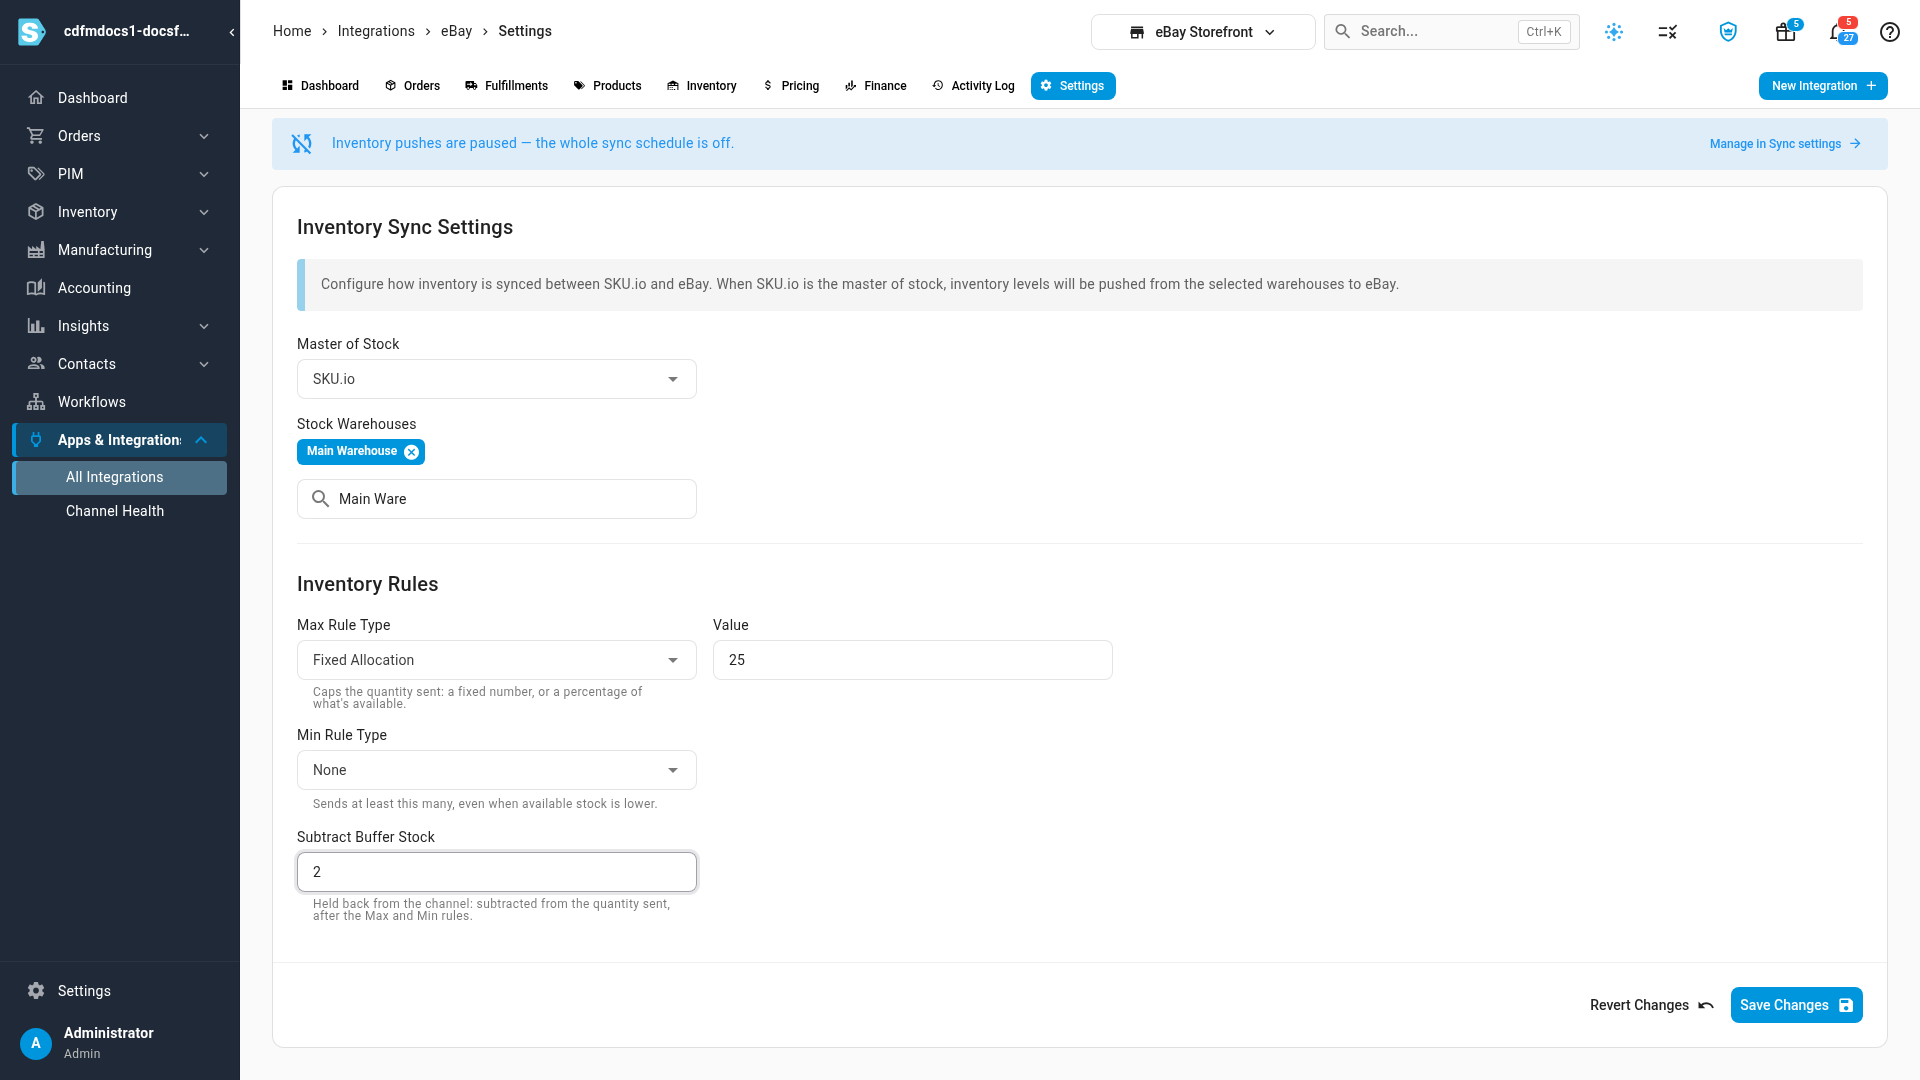
Task: Open Settings in the sidebar footer
Action: tap(120, 991)
